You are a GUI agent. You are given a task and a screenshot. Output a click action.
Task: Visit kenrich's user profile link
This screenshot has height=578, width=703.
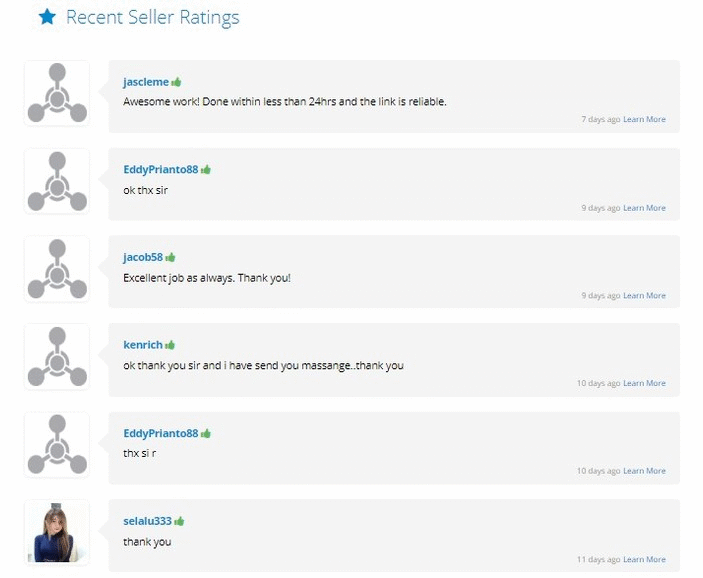coord(143,345)
